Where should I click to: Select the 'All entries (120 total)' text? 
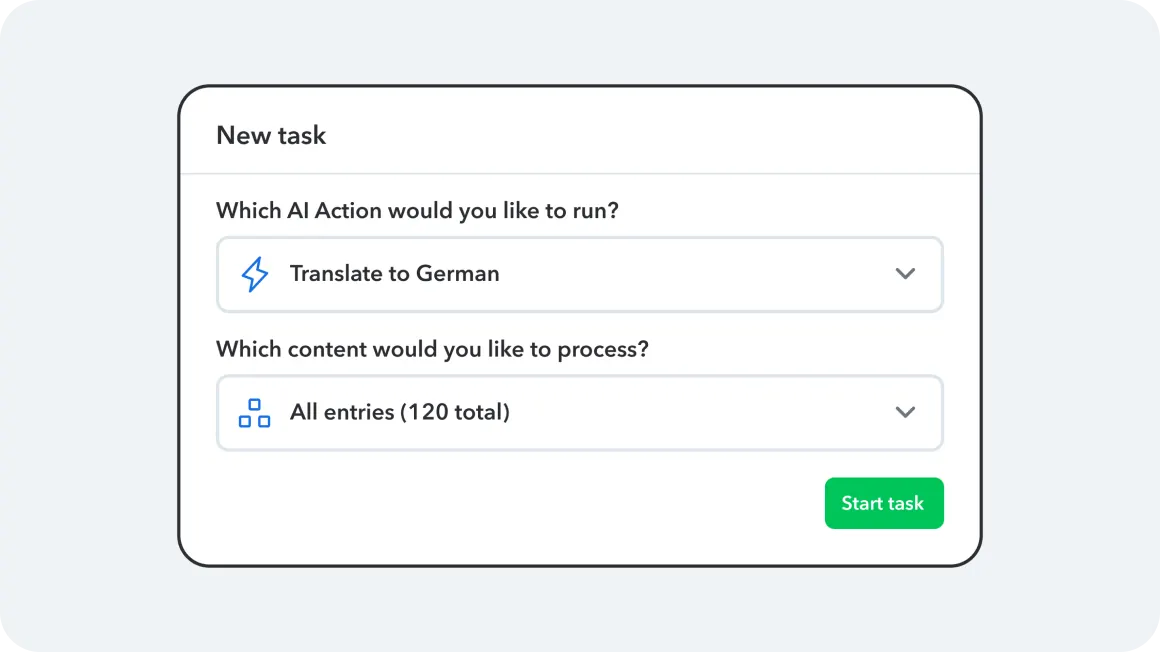[x=399, y=412]
